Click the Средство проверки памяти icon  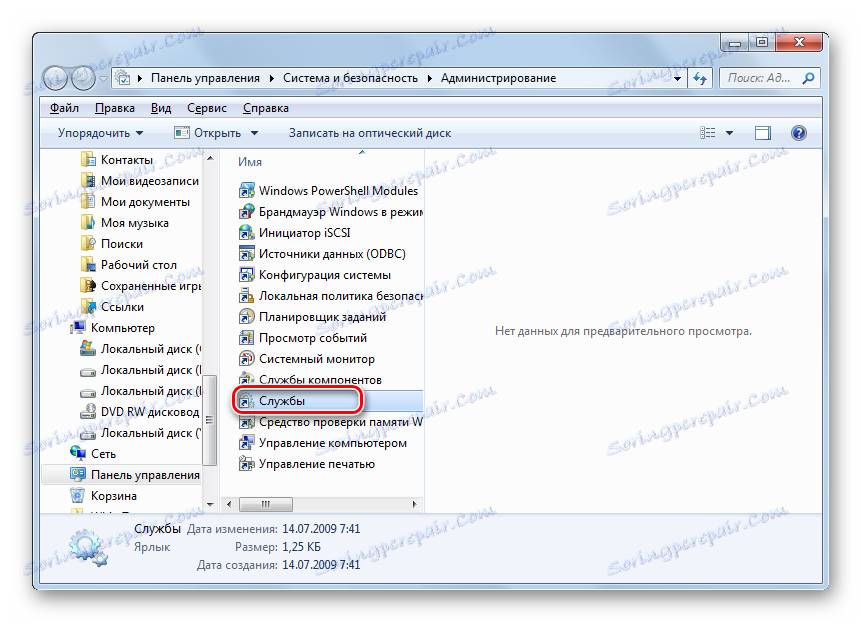click(246, 422)
